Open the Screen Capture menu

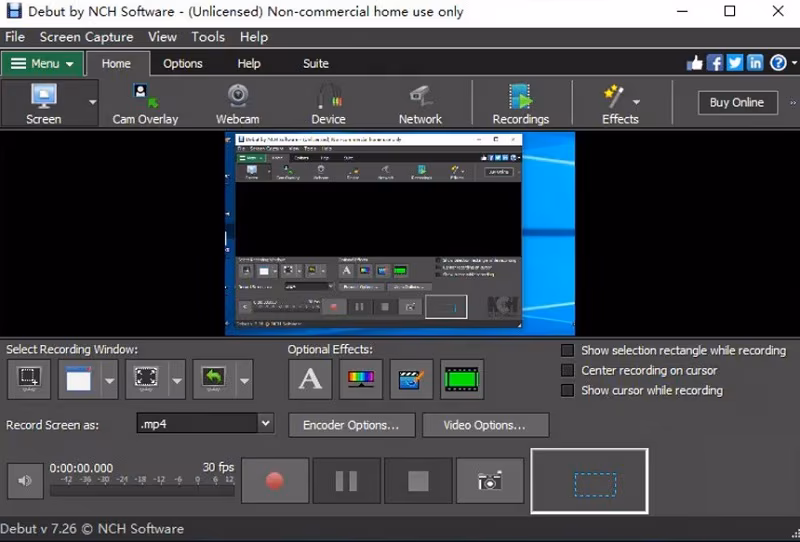[x=86, y=37]
